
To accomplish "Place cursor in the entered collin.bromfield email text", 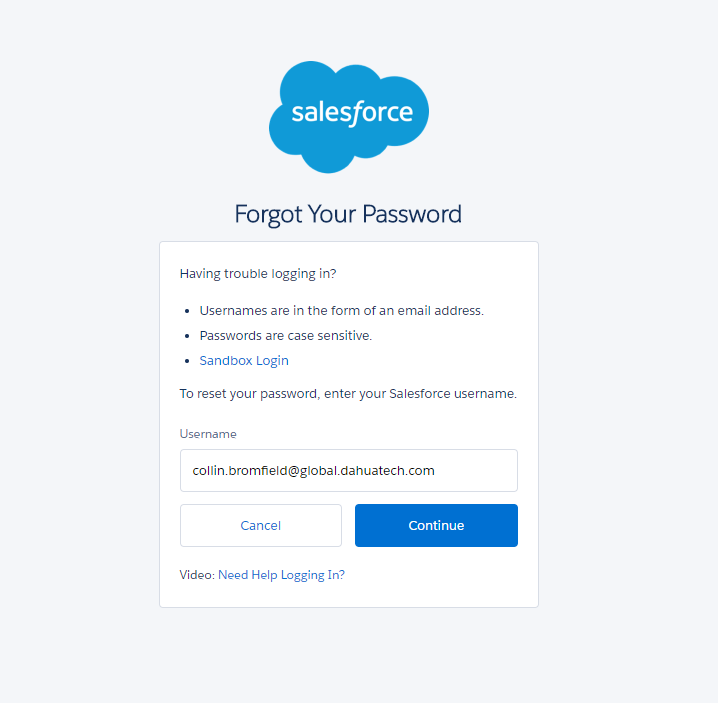I will coord(313,470).
